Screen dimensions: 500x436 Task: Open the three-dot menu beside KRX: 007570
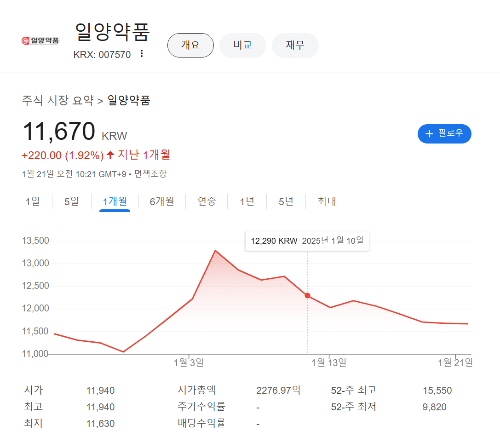142,54
